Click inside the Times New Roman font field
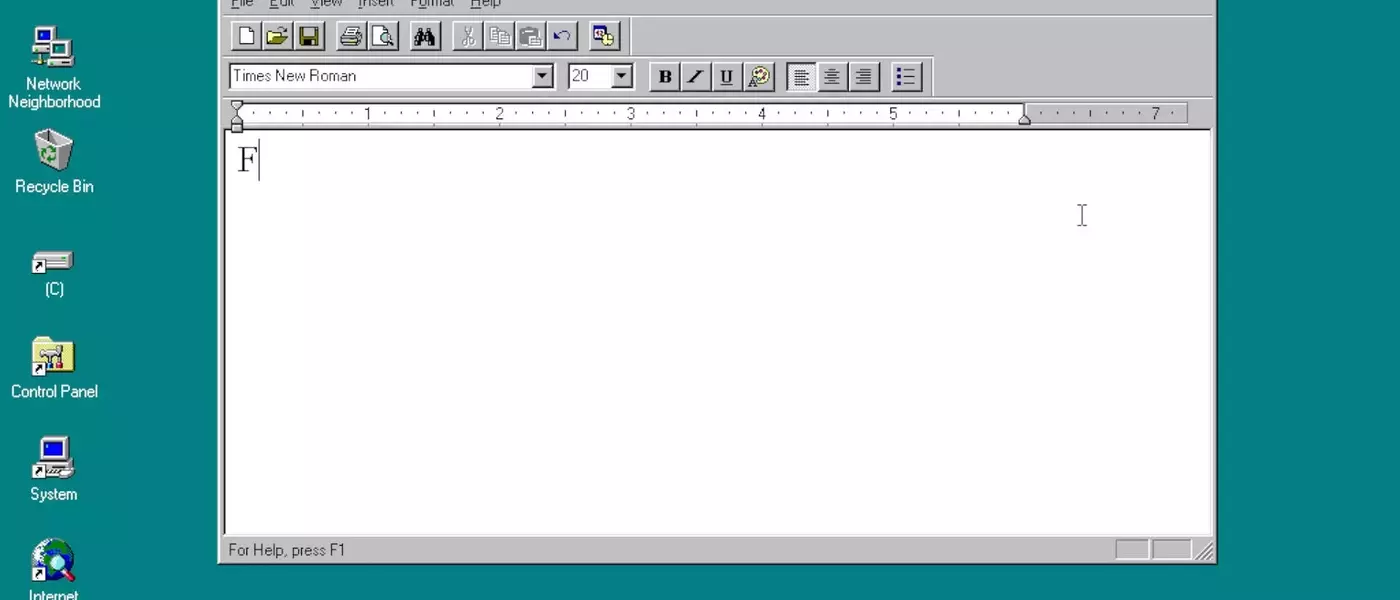The image size is (1400, 600). point(381,76)
